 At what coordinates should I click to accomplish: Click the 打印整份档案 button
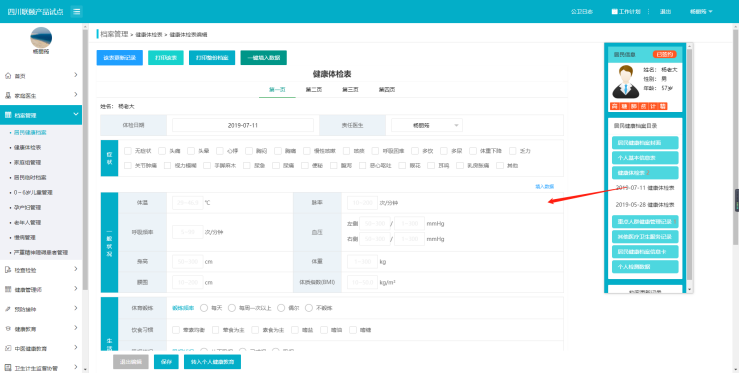(x=212, y=58)
